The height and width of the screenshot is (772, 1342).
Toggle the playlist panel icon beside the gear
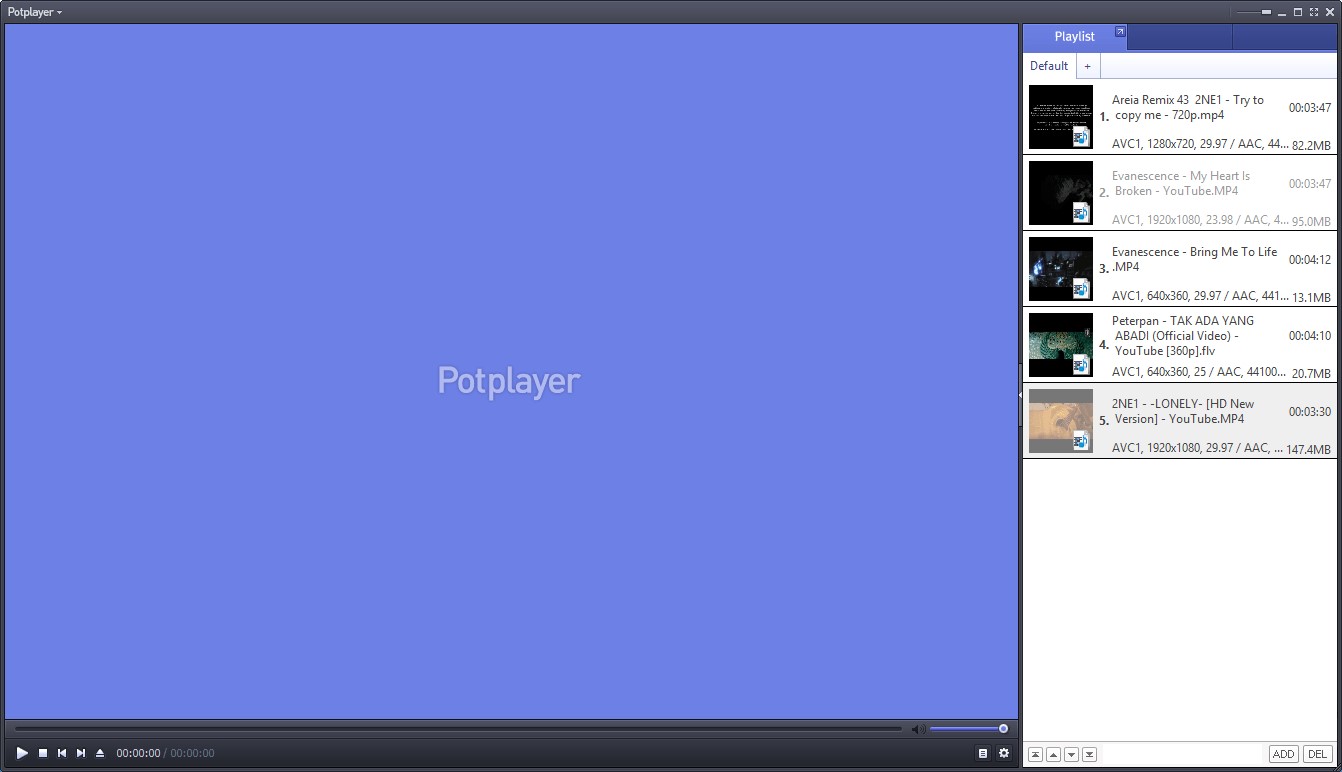point(984,753)
